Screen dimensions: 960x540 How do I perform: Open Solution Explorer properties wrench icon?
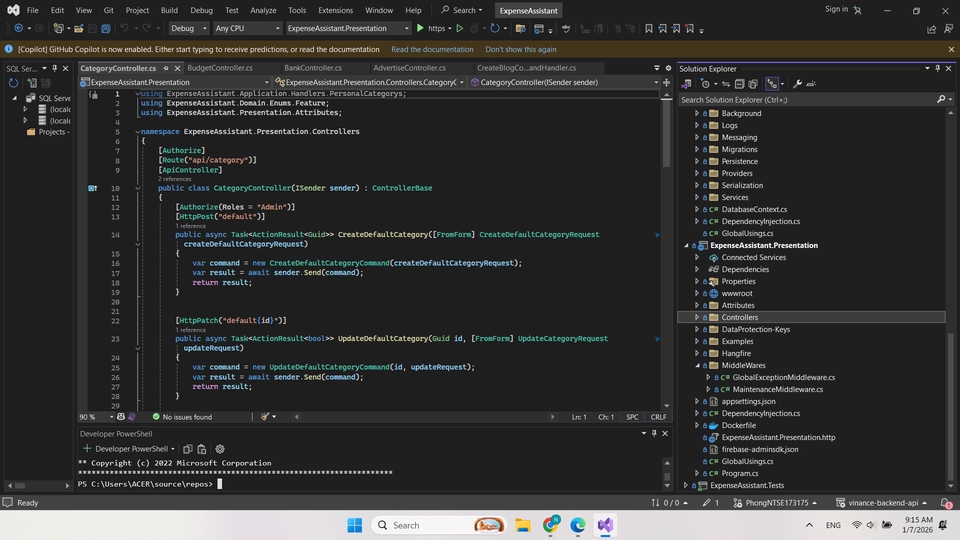point(797,84)
